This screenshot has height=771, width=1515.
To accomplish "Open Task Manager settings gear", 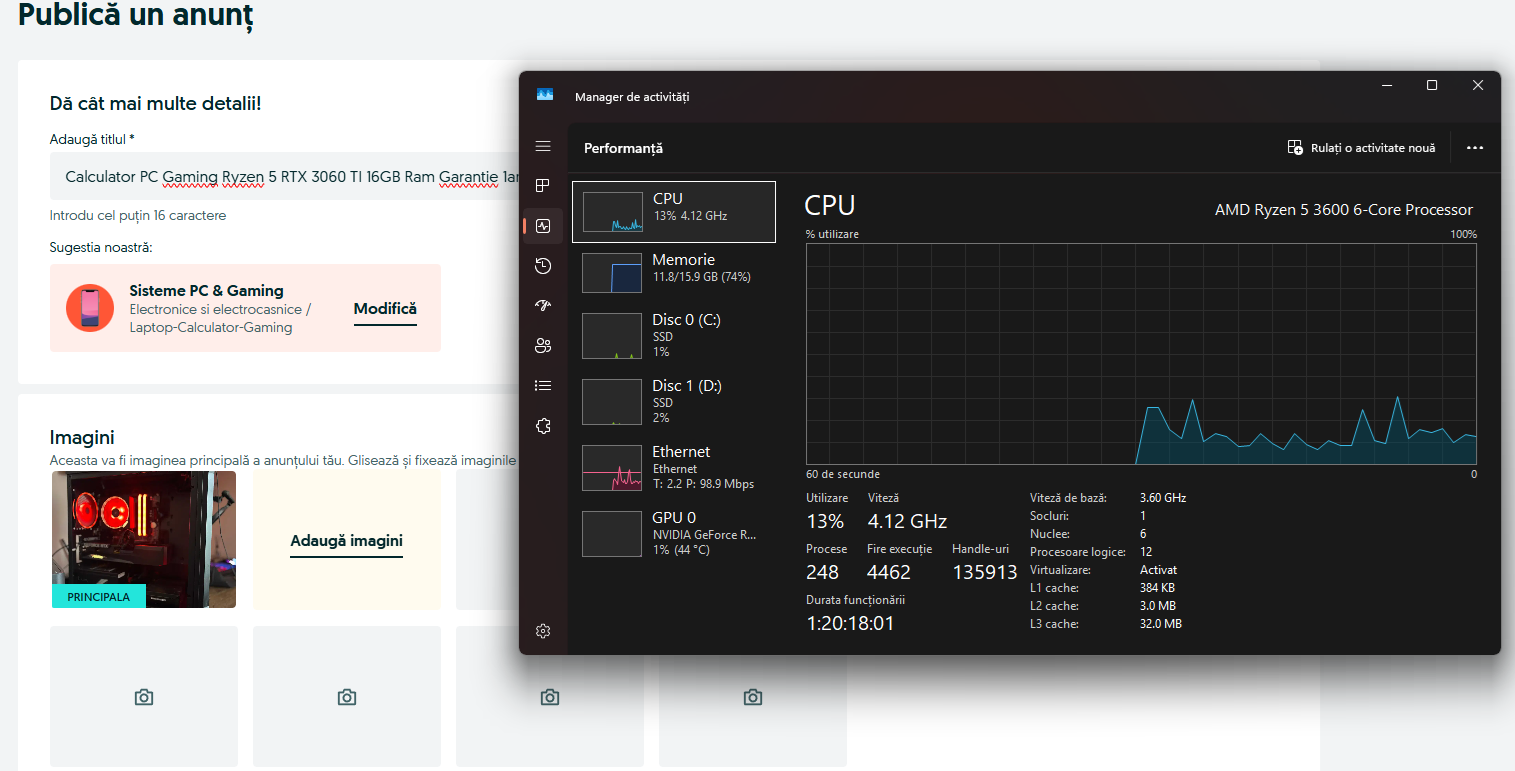I will pos(543,631).
